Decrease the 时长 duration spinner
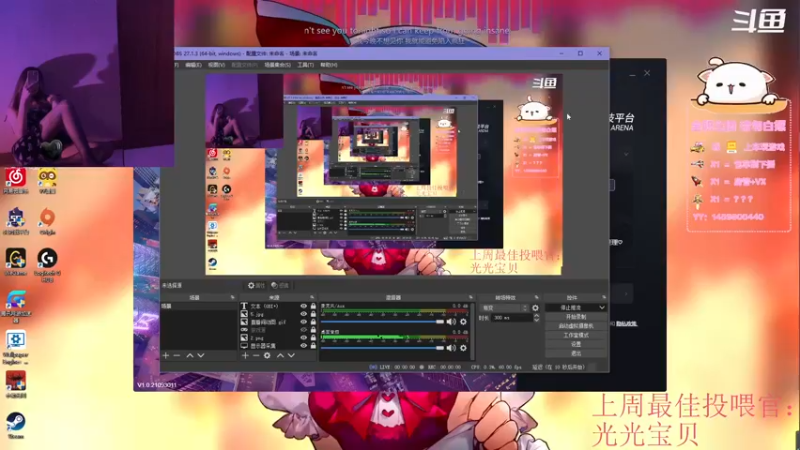Screen dimensions: 800x450 (536, 320)
